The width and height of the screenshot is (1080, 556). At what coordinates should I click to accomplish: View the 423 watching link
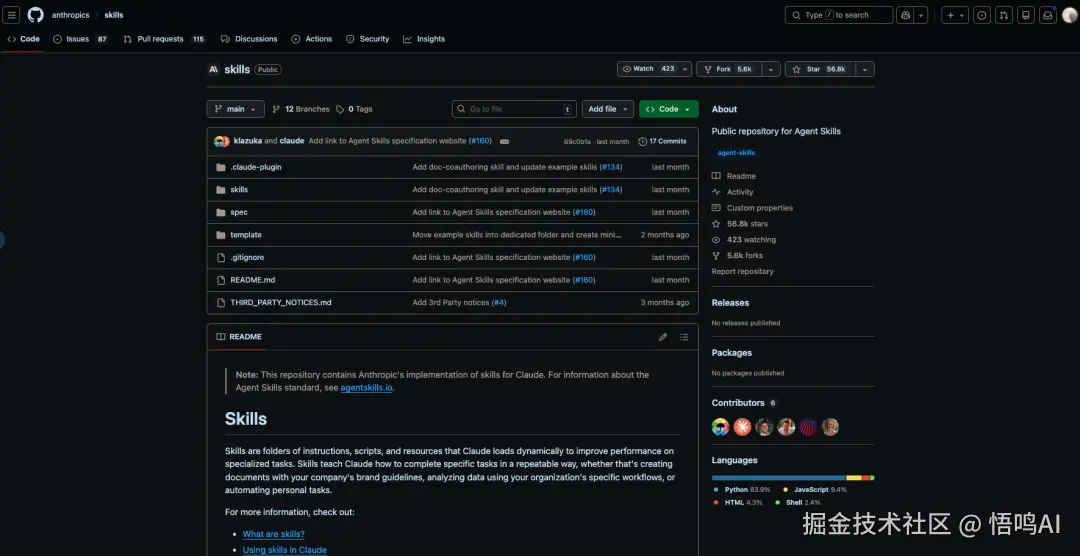tap(744, 240)
